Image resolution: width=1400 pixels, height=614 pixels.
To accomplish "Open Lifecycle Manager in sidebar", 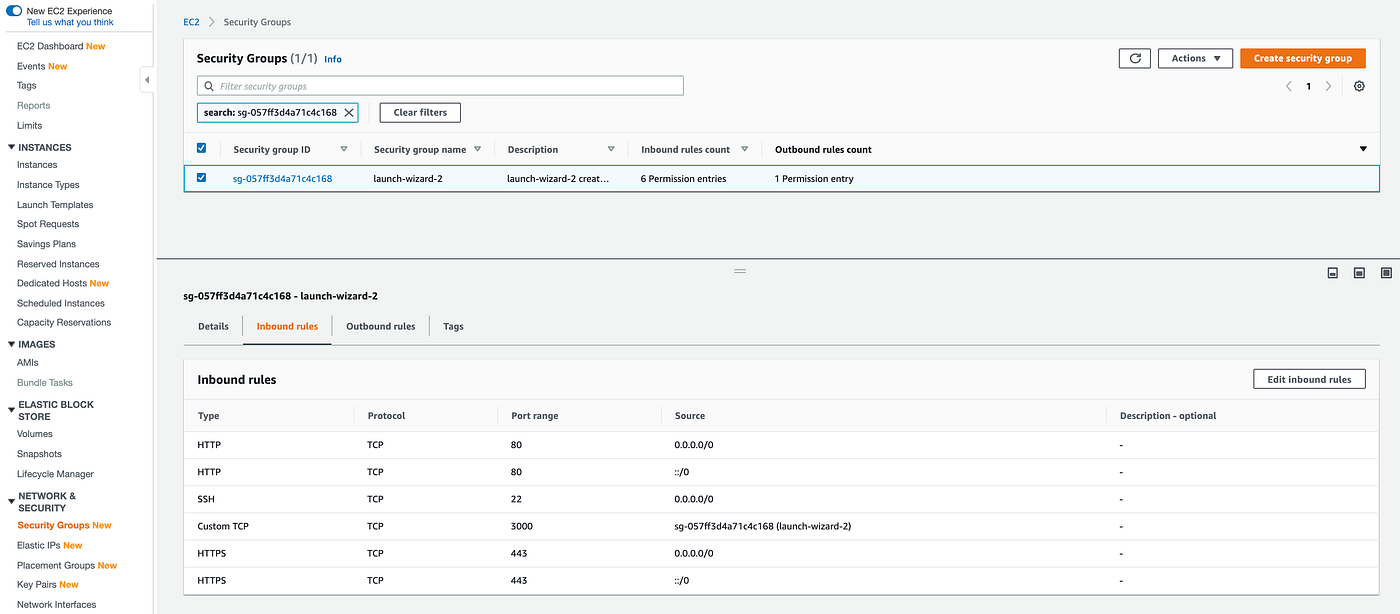I will 55,474.
